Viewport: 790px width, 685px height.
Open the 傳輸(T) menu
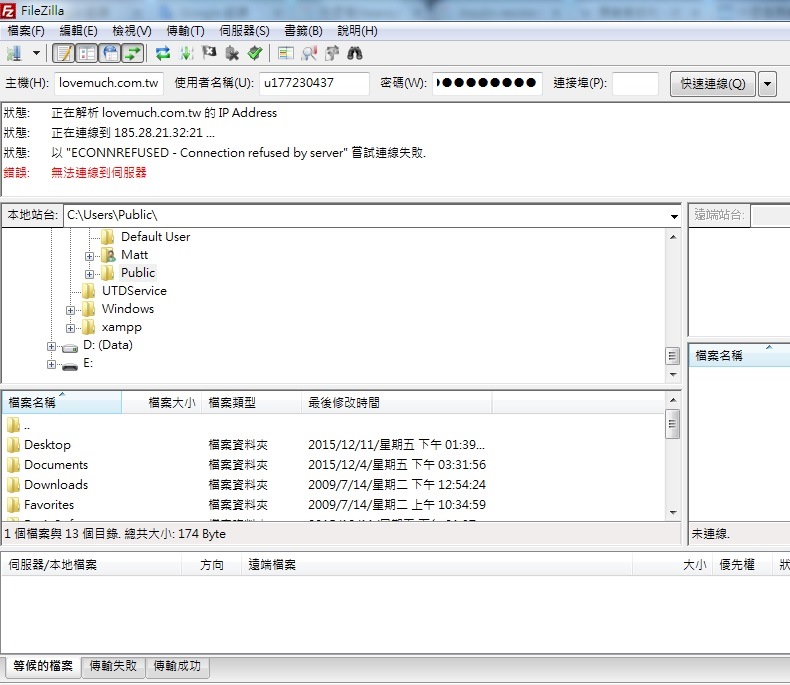[x=185, y=31]
